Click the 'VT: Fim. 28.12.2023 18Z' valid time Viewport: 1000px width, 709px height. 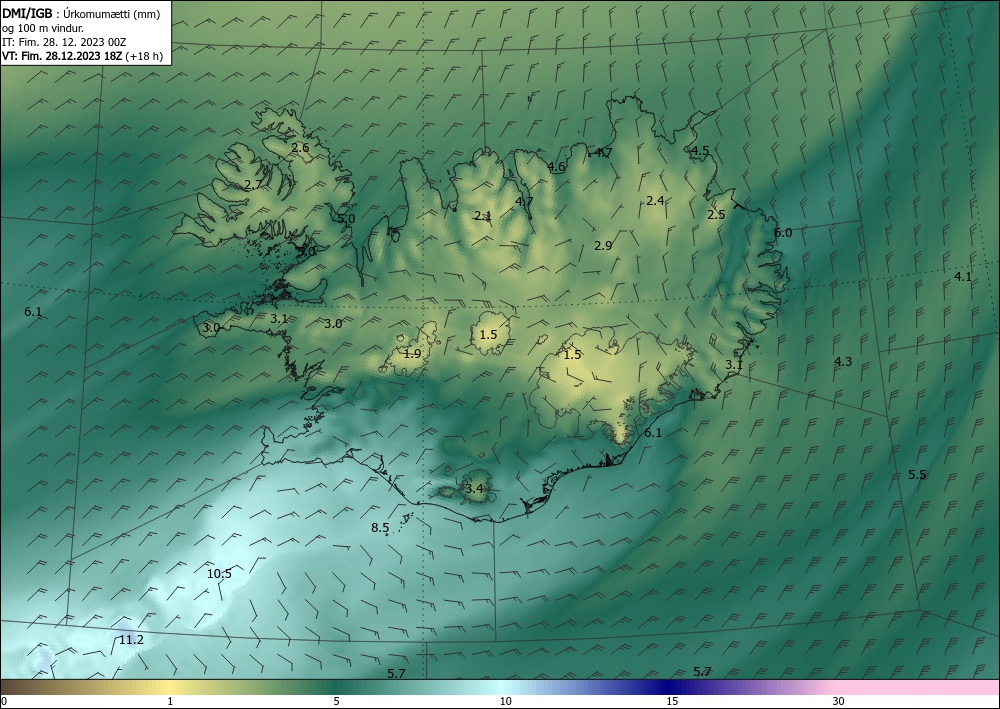tap(63, 56)
